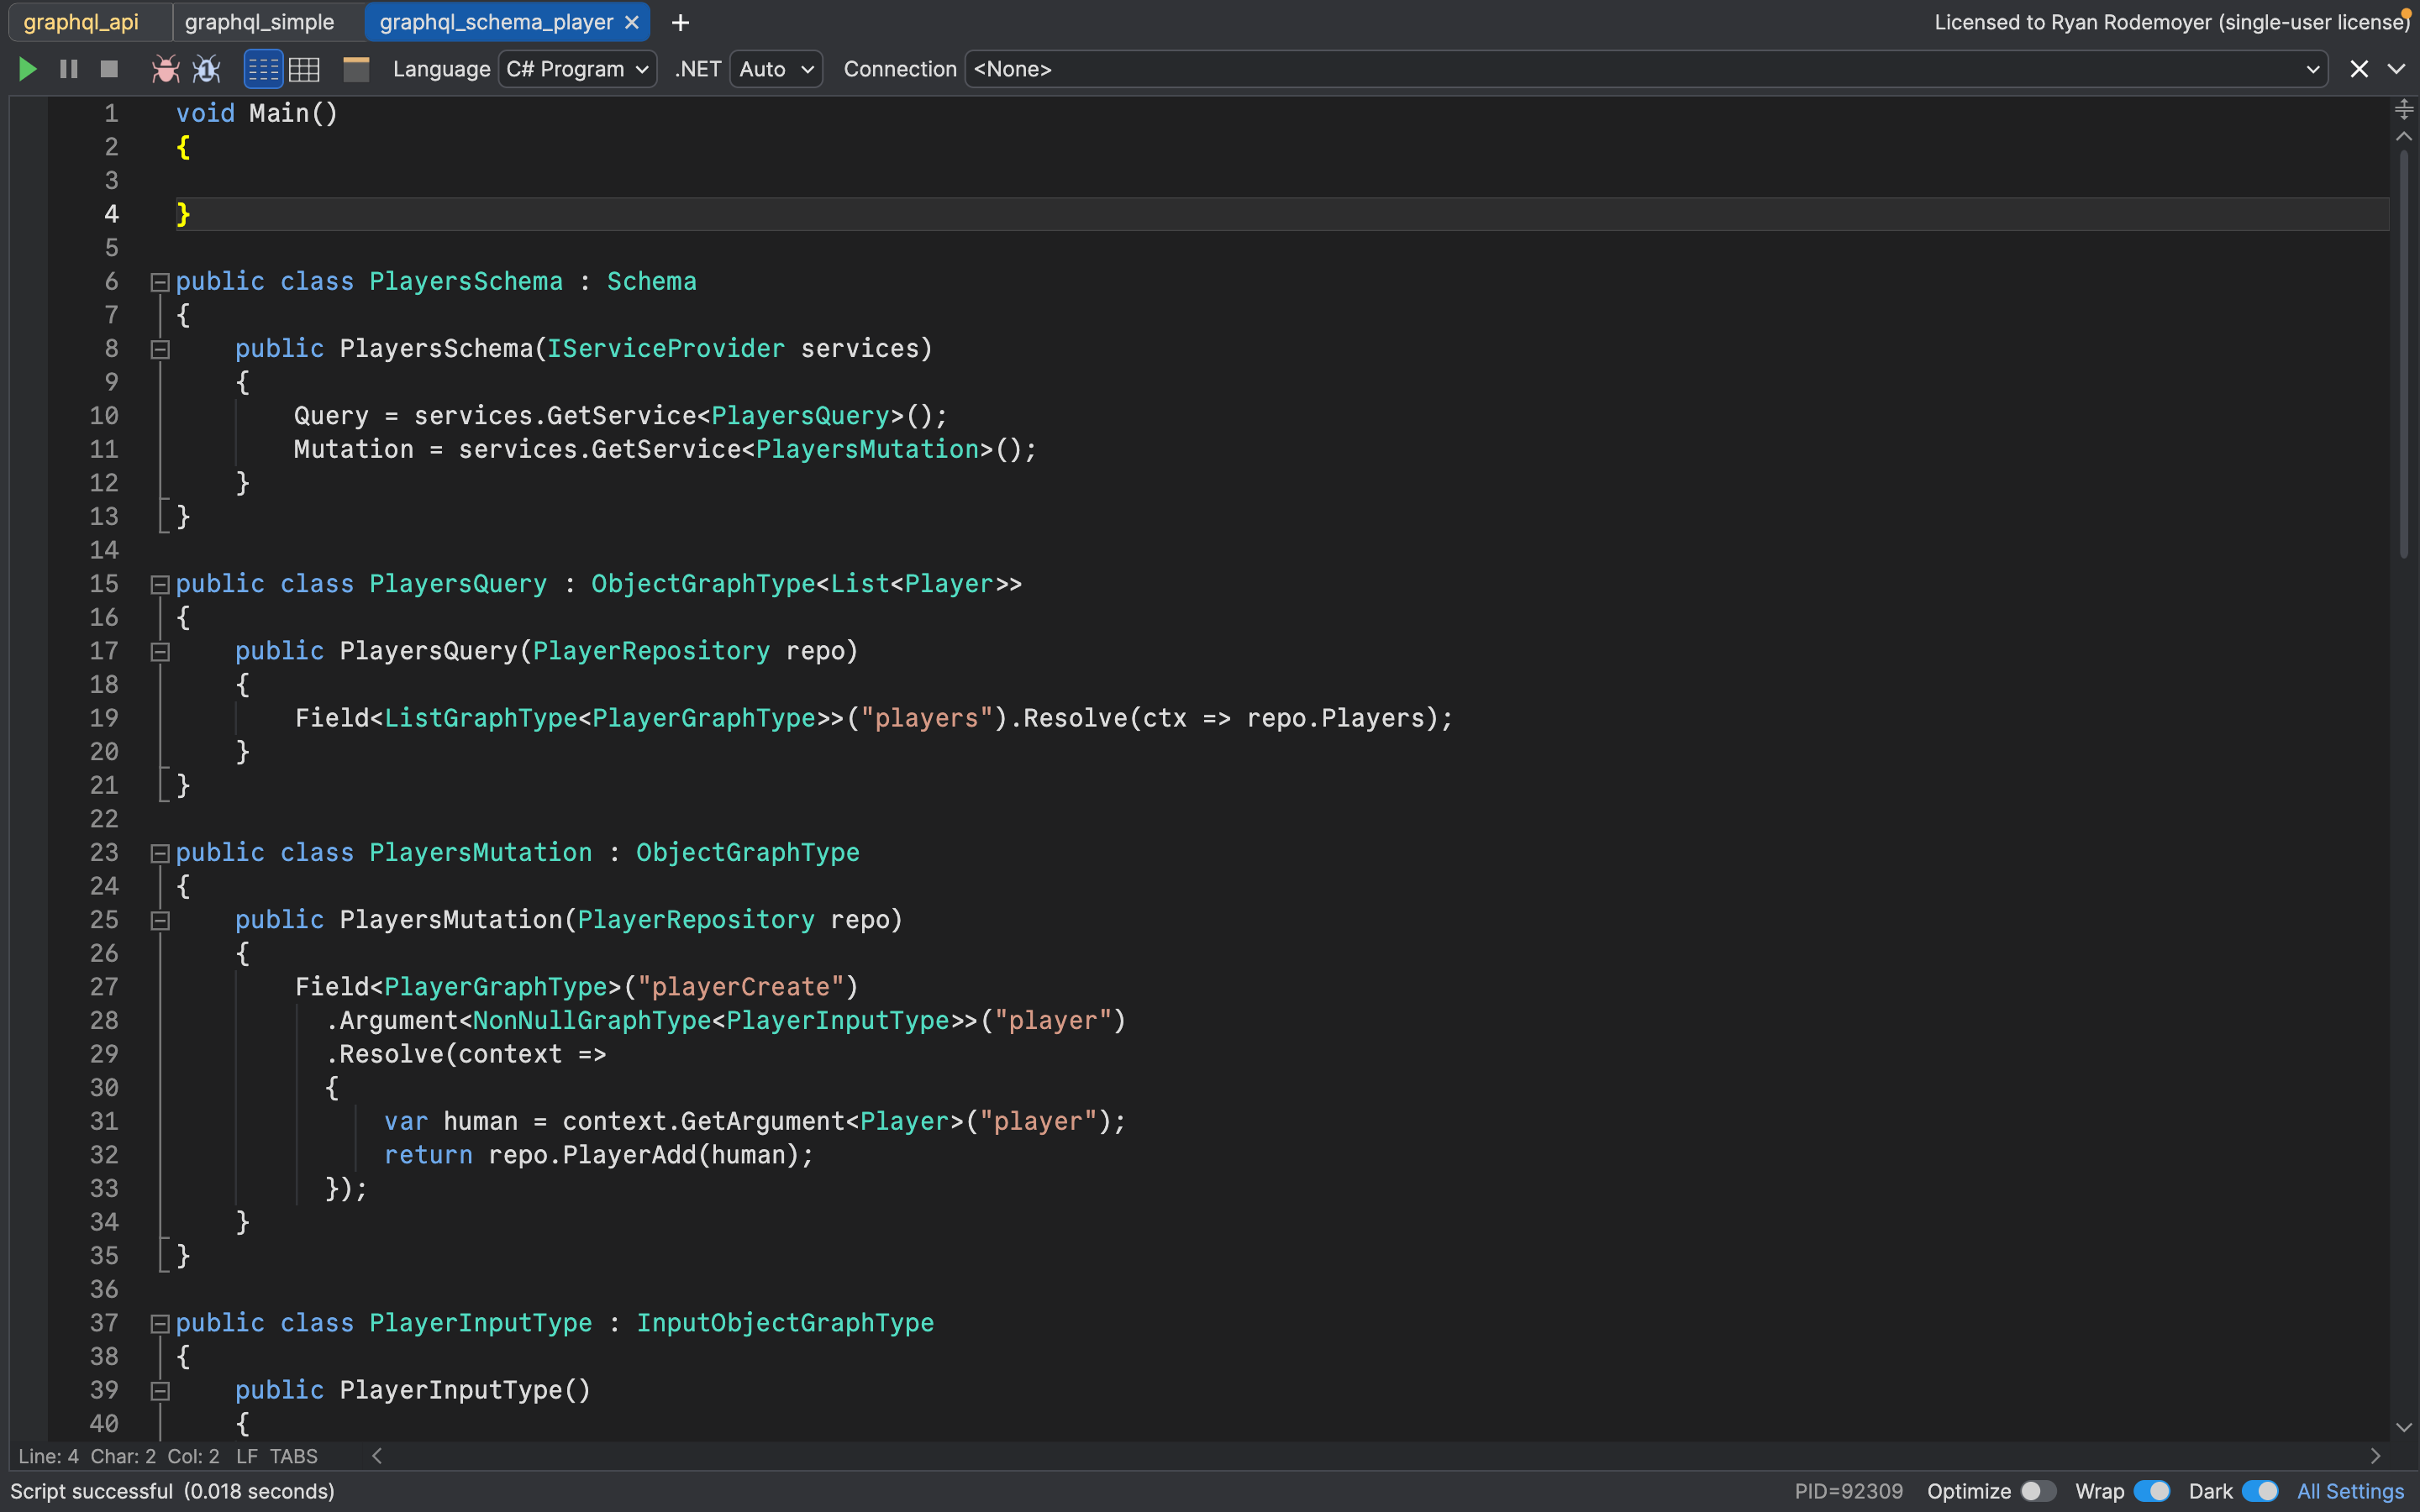Open the Language dropdown showing C# Program
Viewport: 2420px width, 1512px height.
pyautogui.click(x=577, y=69)
